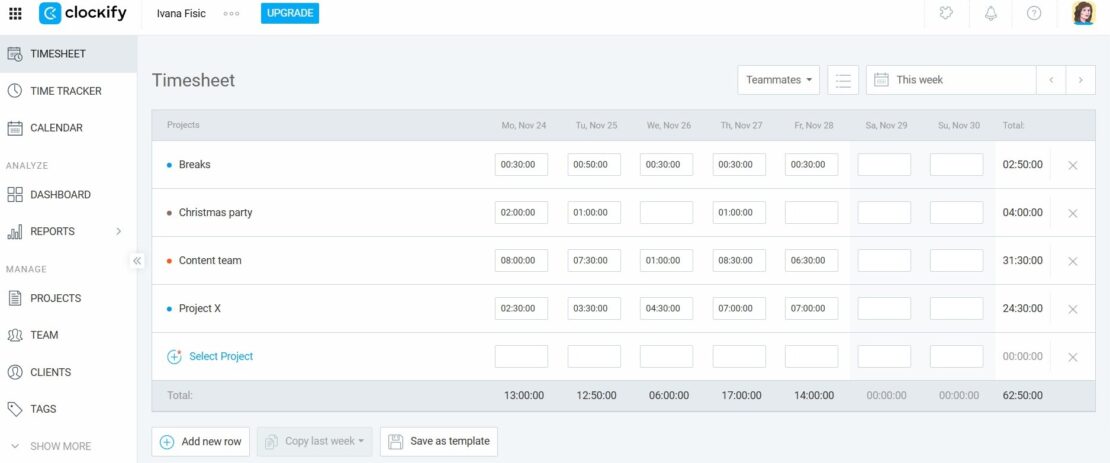Edit Christmas party Monday field 02:00:00
The image size is (1110, 463).
click(x=522, y=212)
